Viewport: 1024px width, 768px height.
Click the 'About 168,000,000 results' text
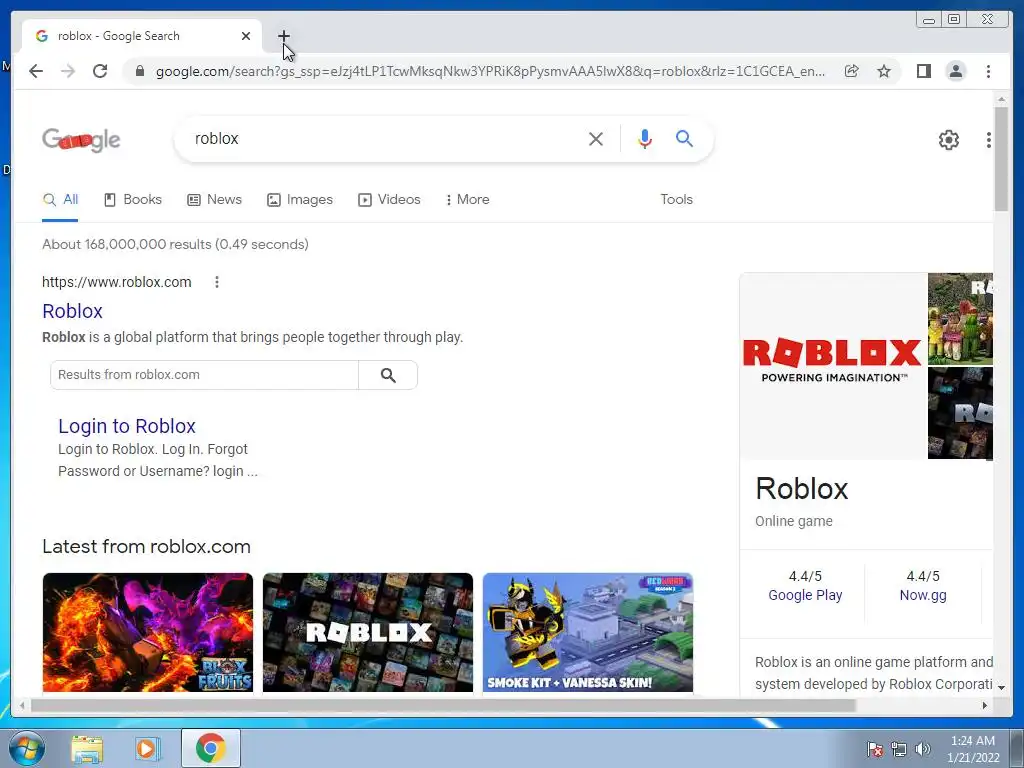175,244
